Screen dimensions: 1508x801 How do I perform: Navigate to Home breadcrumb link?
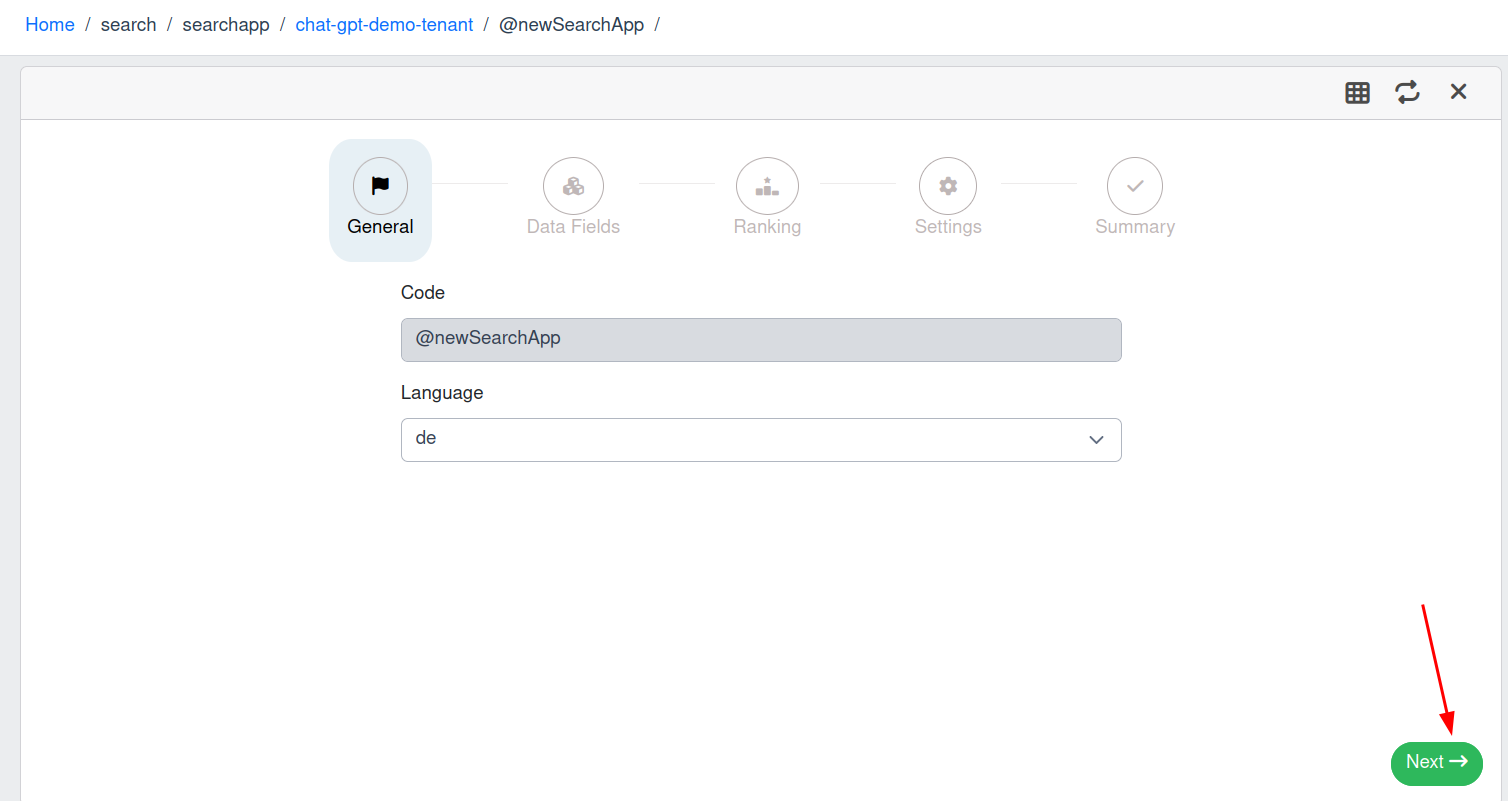(x=50, y=25)
